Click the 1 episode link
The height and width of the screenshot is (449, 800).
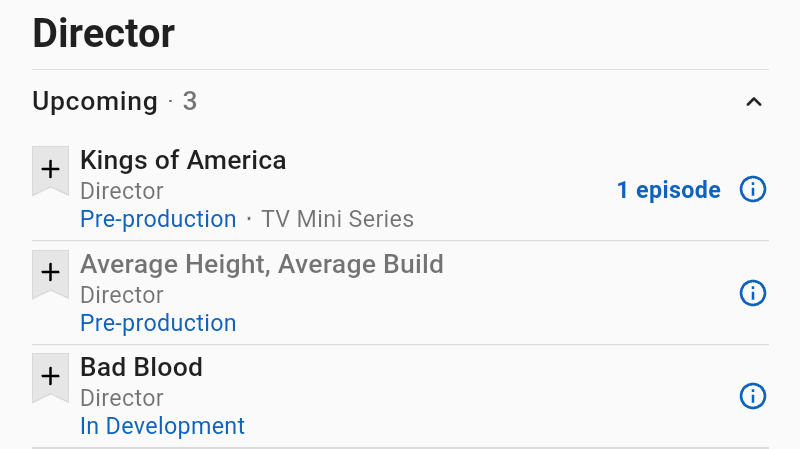coord(668,190)
